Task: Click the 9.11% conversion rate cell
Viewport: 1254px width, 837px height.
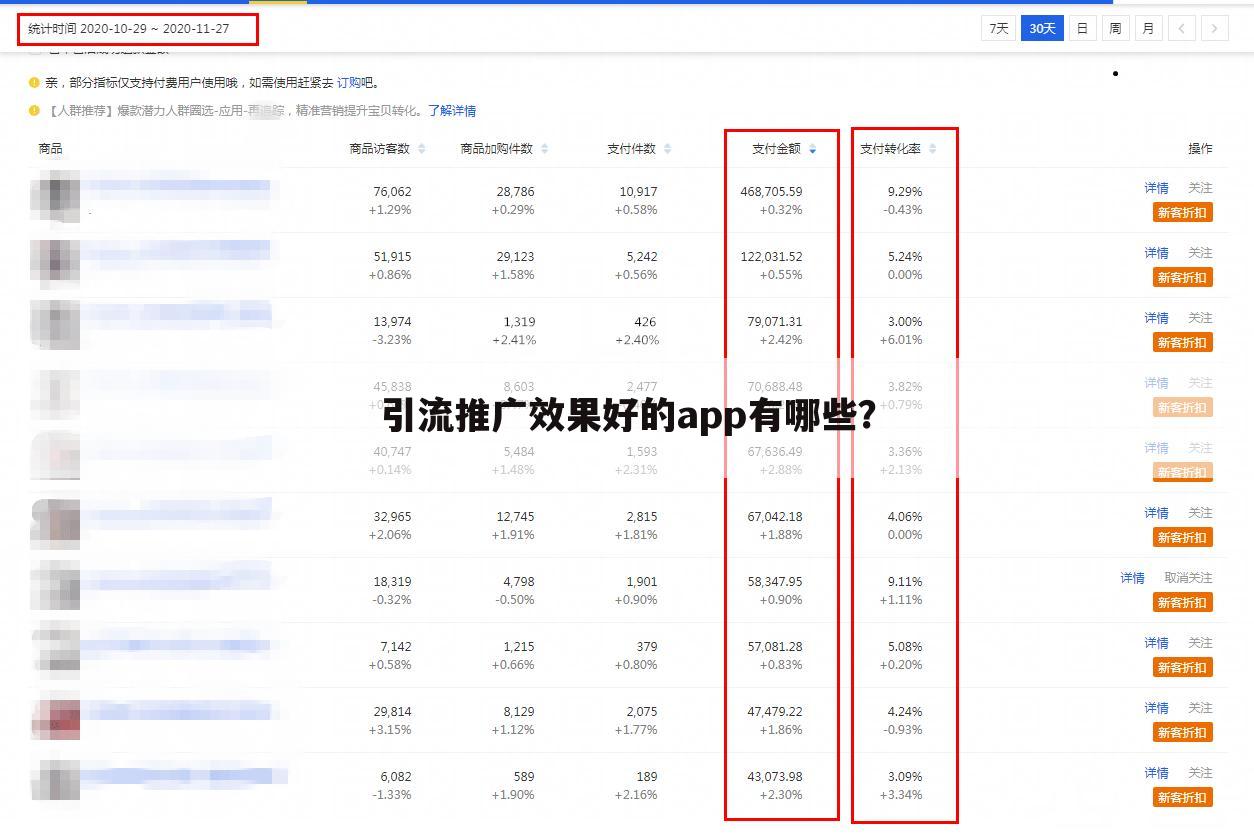Action: (x=905, y=581)
